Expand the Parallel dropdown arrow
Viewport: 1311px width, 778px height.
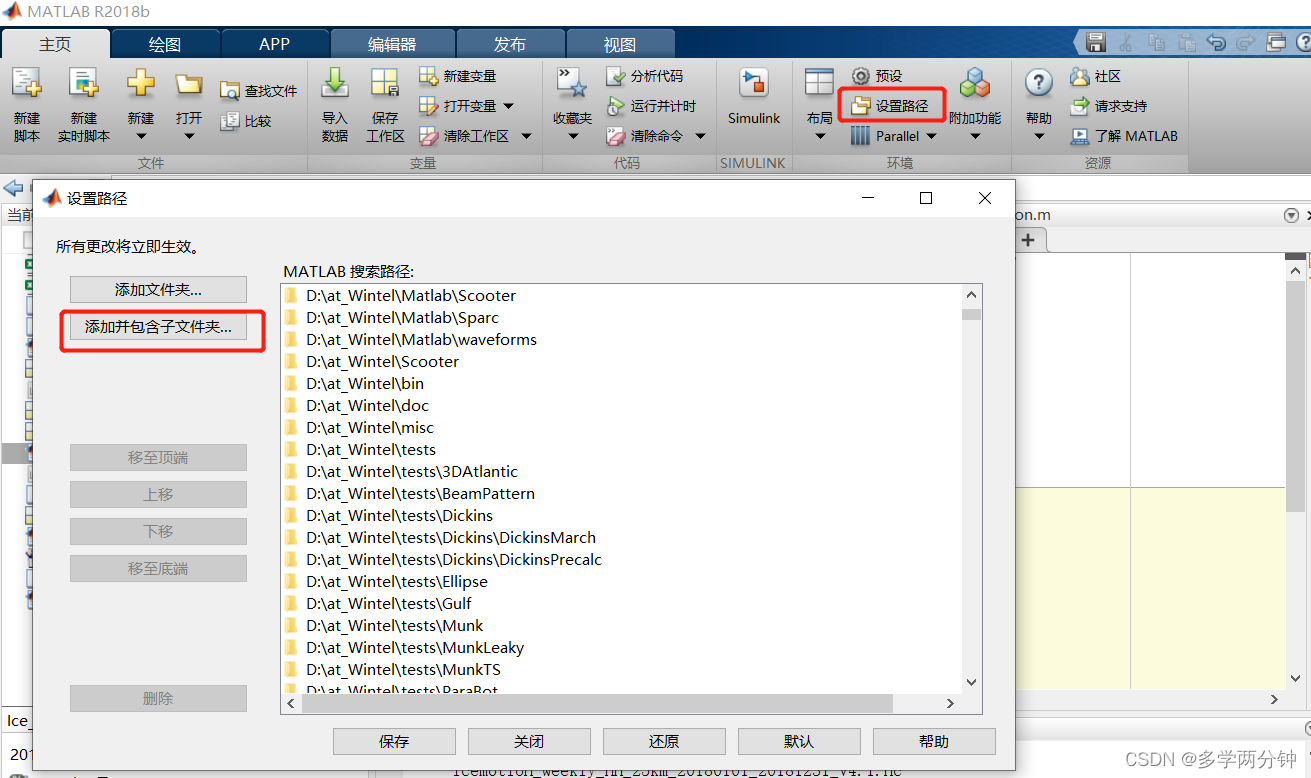click(931, 136)
